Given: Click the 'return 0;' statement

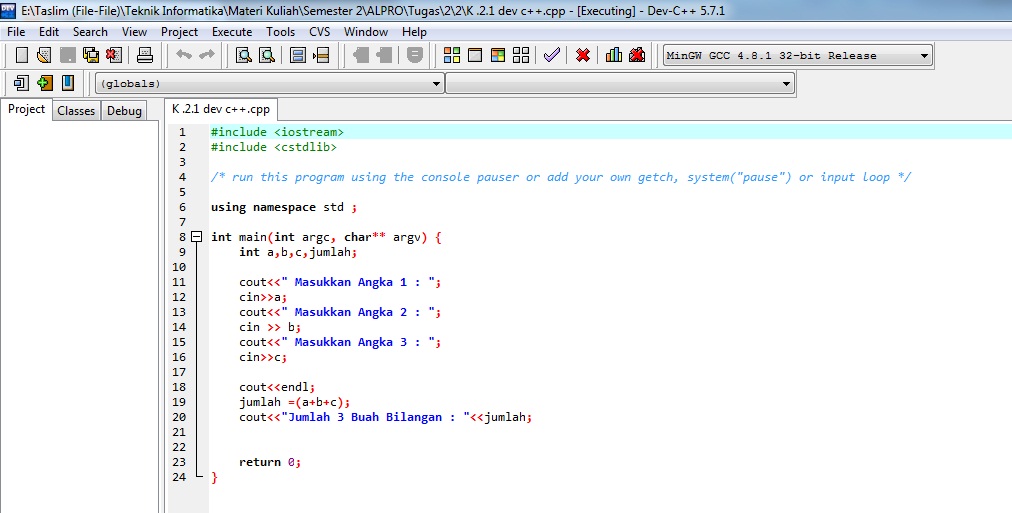Looking at the screenshot, I should pyautogui.click(x=270, y=462).
